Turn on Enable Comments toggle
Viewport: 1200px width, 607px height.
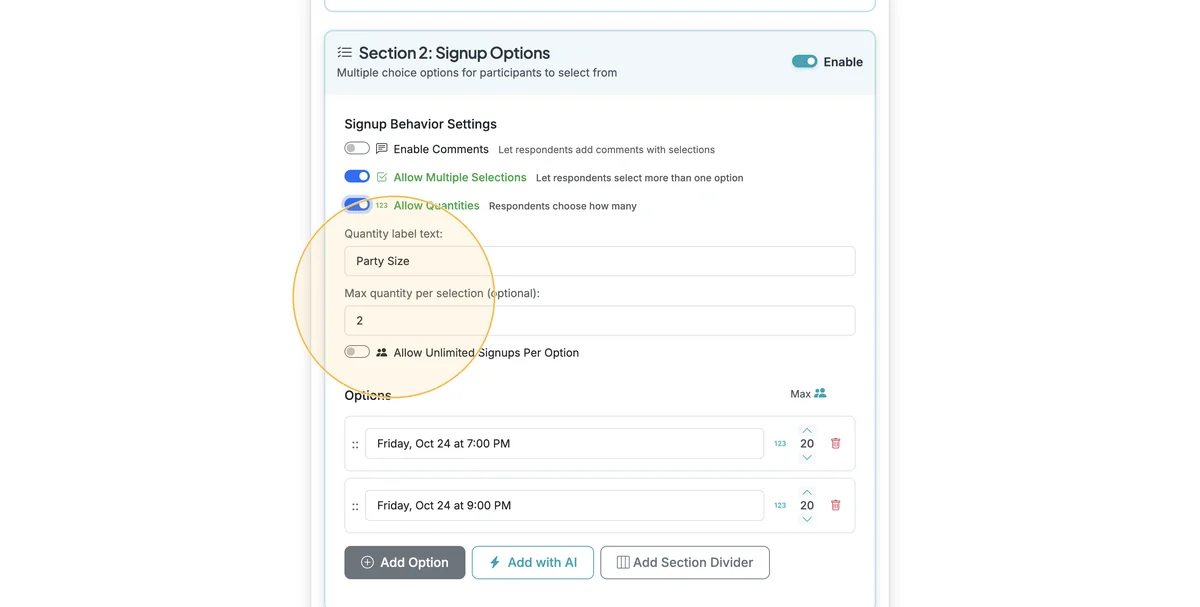tap(357, 148)
